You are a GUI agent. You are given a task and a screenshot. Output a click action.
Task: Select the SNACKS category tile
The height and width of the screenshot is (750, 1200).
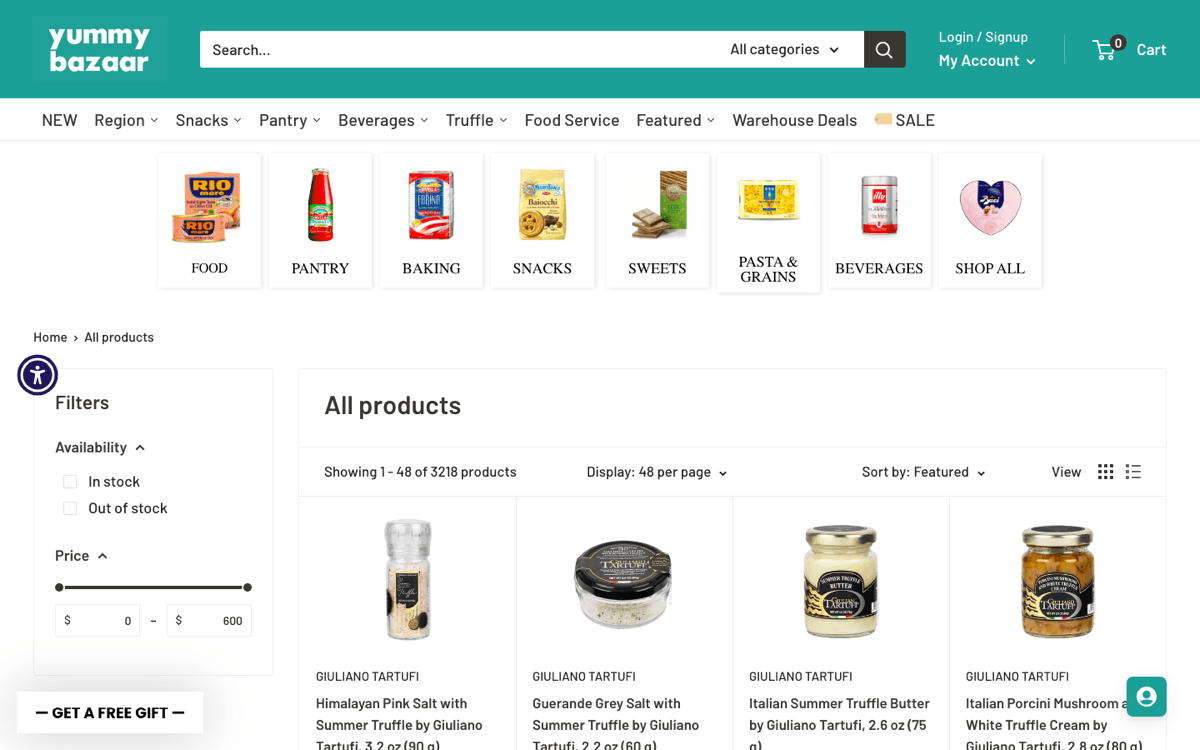542,220
